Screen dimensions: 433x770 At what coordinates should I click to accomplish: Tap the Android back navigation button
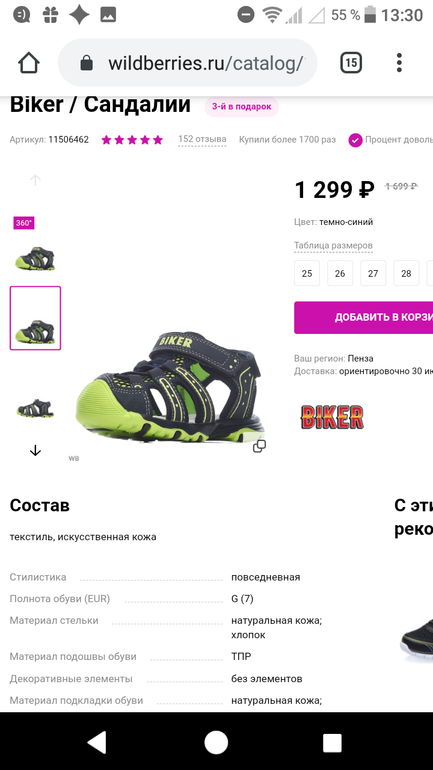(97, 742)
